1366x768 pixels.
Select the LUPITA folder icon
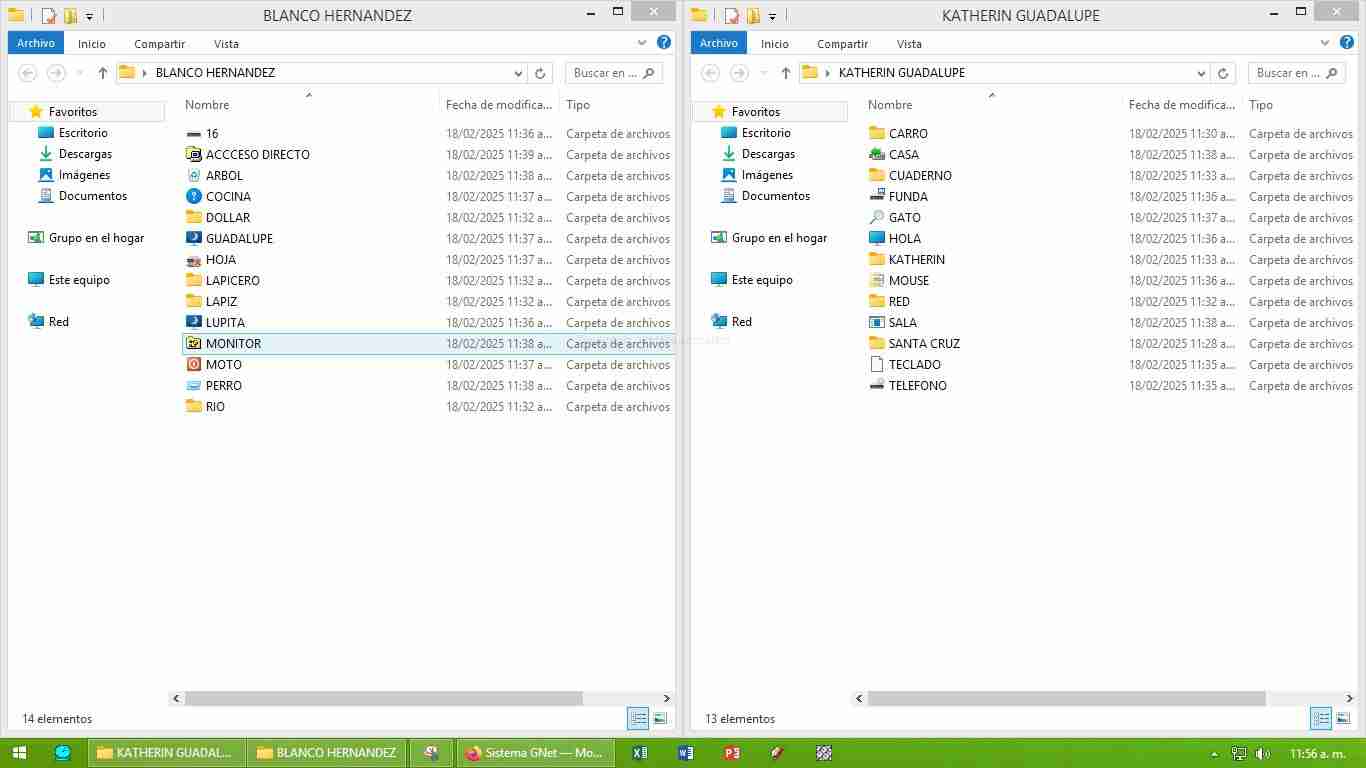(194, 323)
